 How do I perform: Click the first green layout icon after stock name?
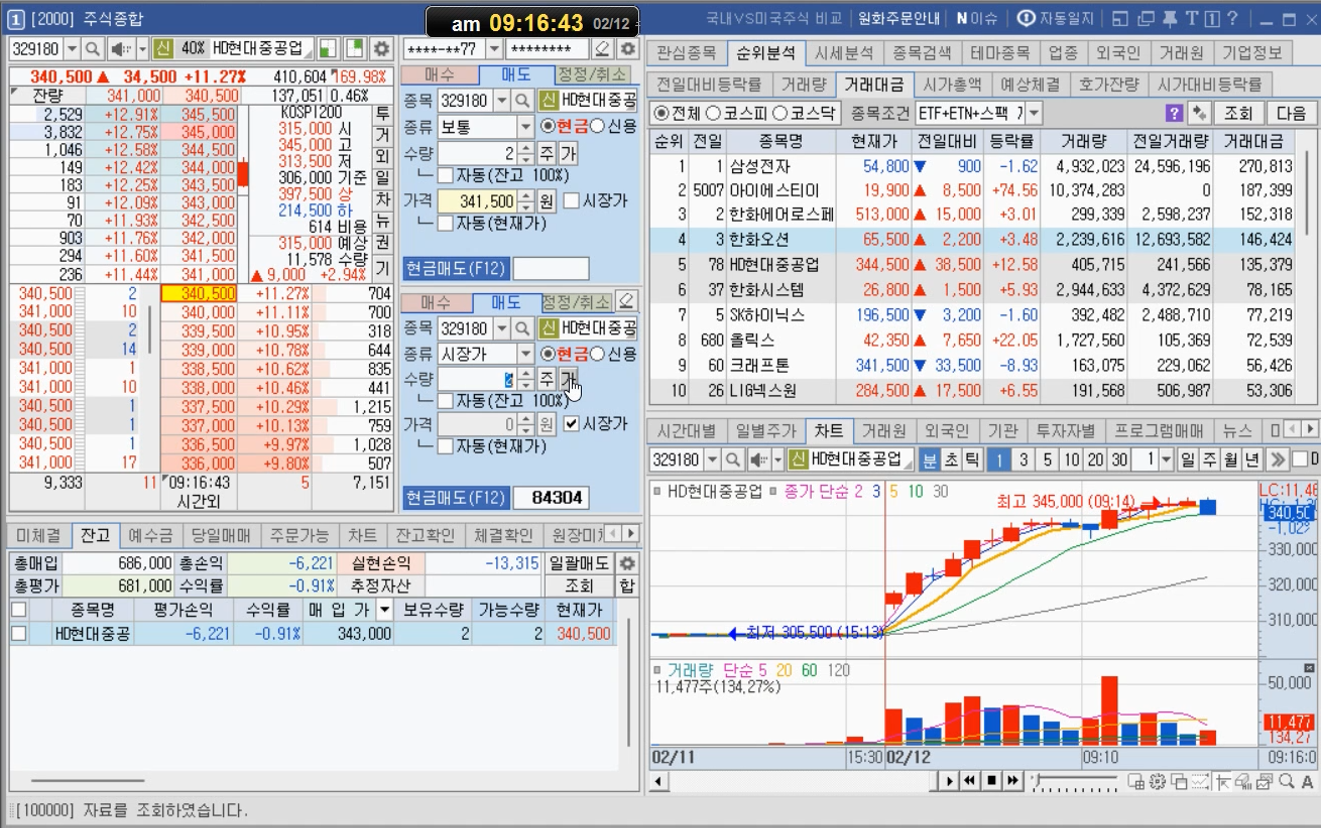[x=327, y=48]
